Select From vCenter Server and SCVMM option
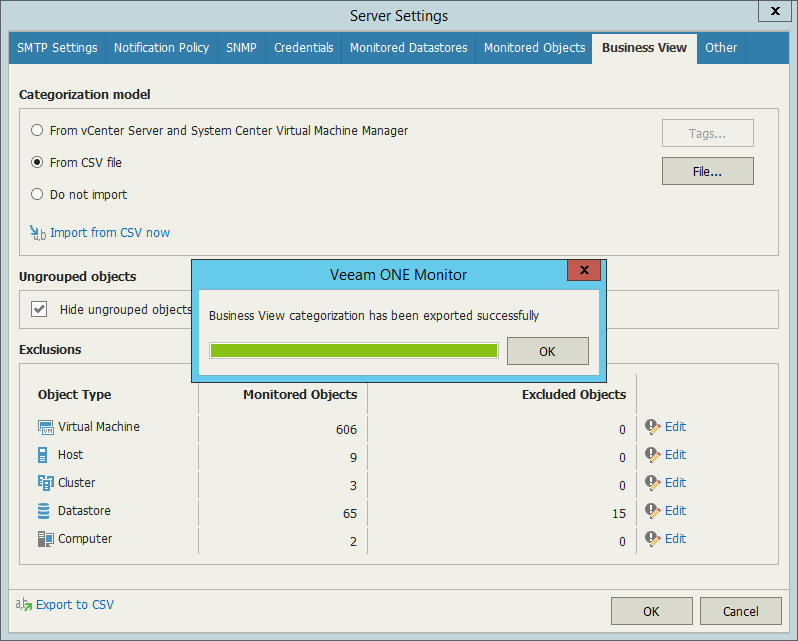The width and height of the screenshot is (798, 641). (x=37, y=130)
